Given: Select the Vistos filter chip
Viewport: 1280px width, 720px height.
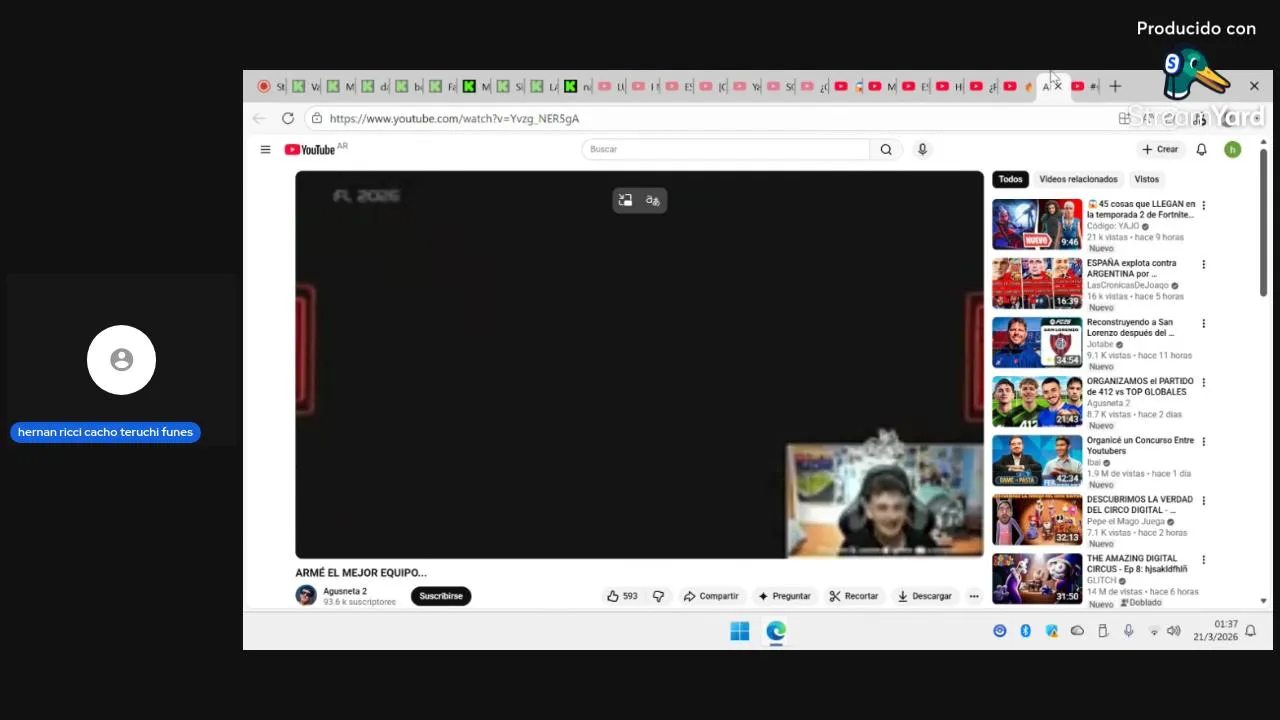Looking at the screenshot, I should click(x=1147, y=180).
